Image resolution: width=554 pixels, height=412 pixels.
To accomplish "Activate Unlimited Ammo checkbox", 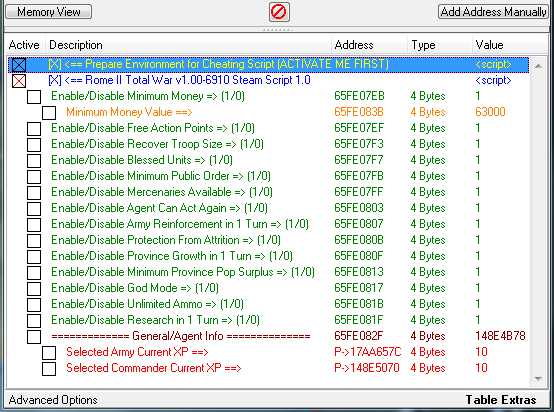I will 34,305.
